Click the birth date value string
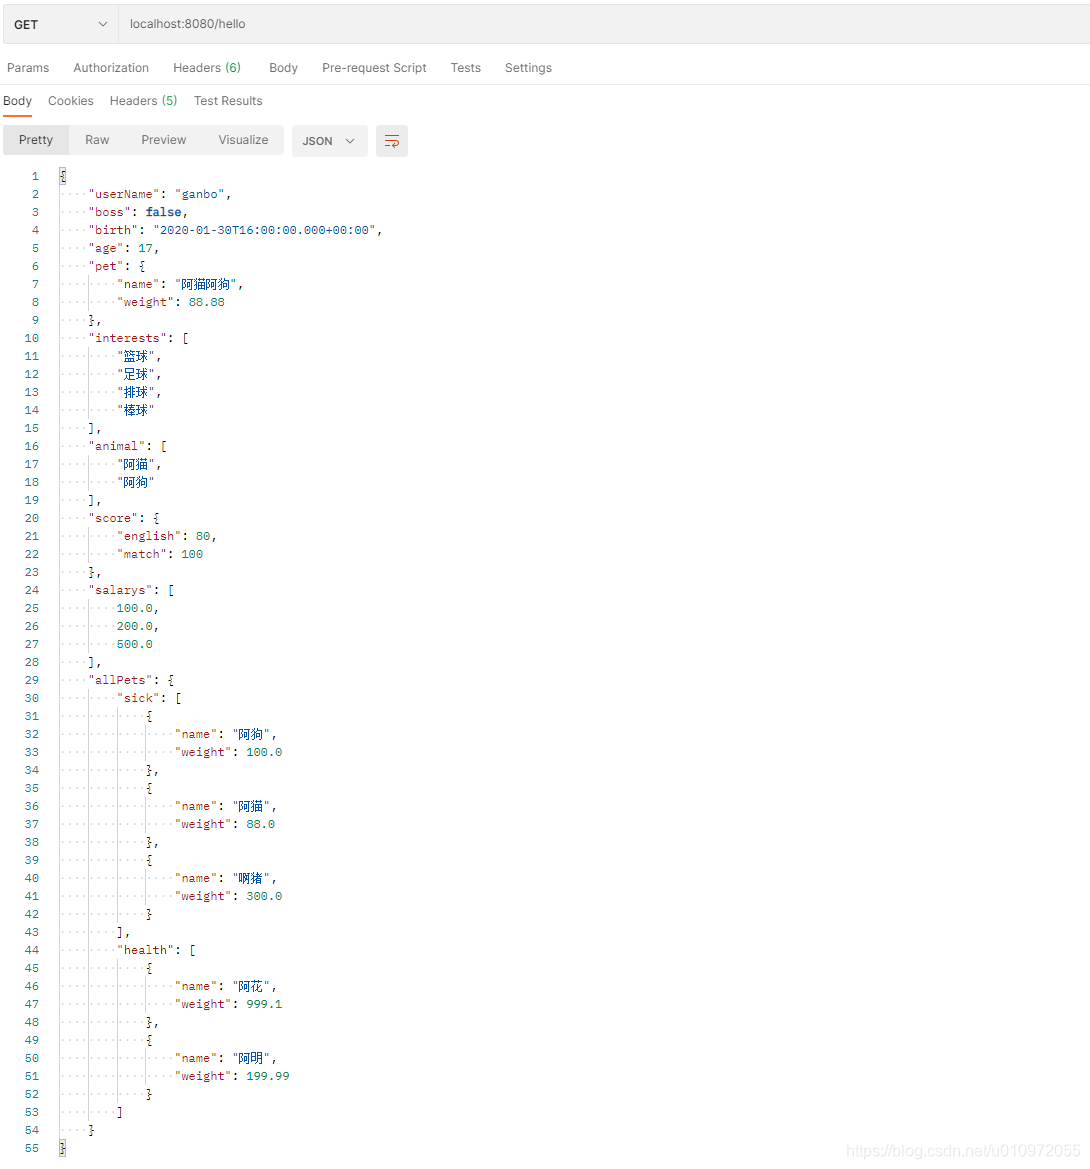Screen dimensions: 1090x1169 tap(265, 230)
